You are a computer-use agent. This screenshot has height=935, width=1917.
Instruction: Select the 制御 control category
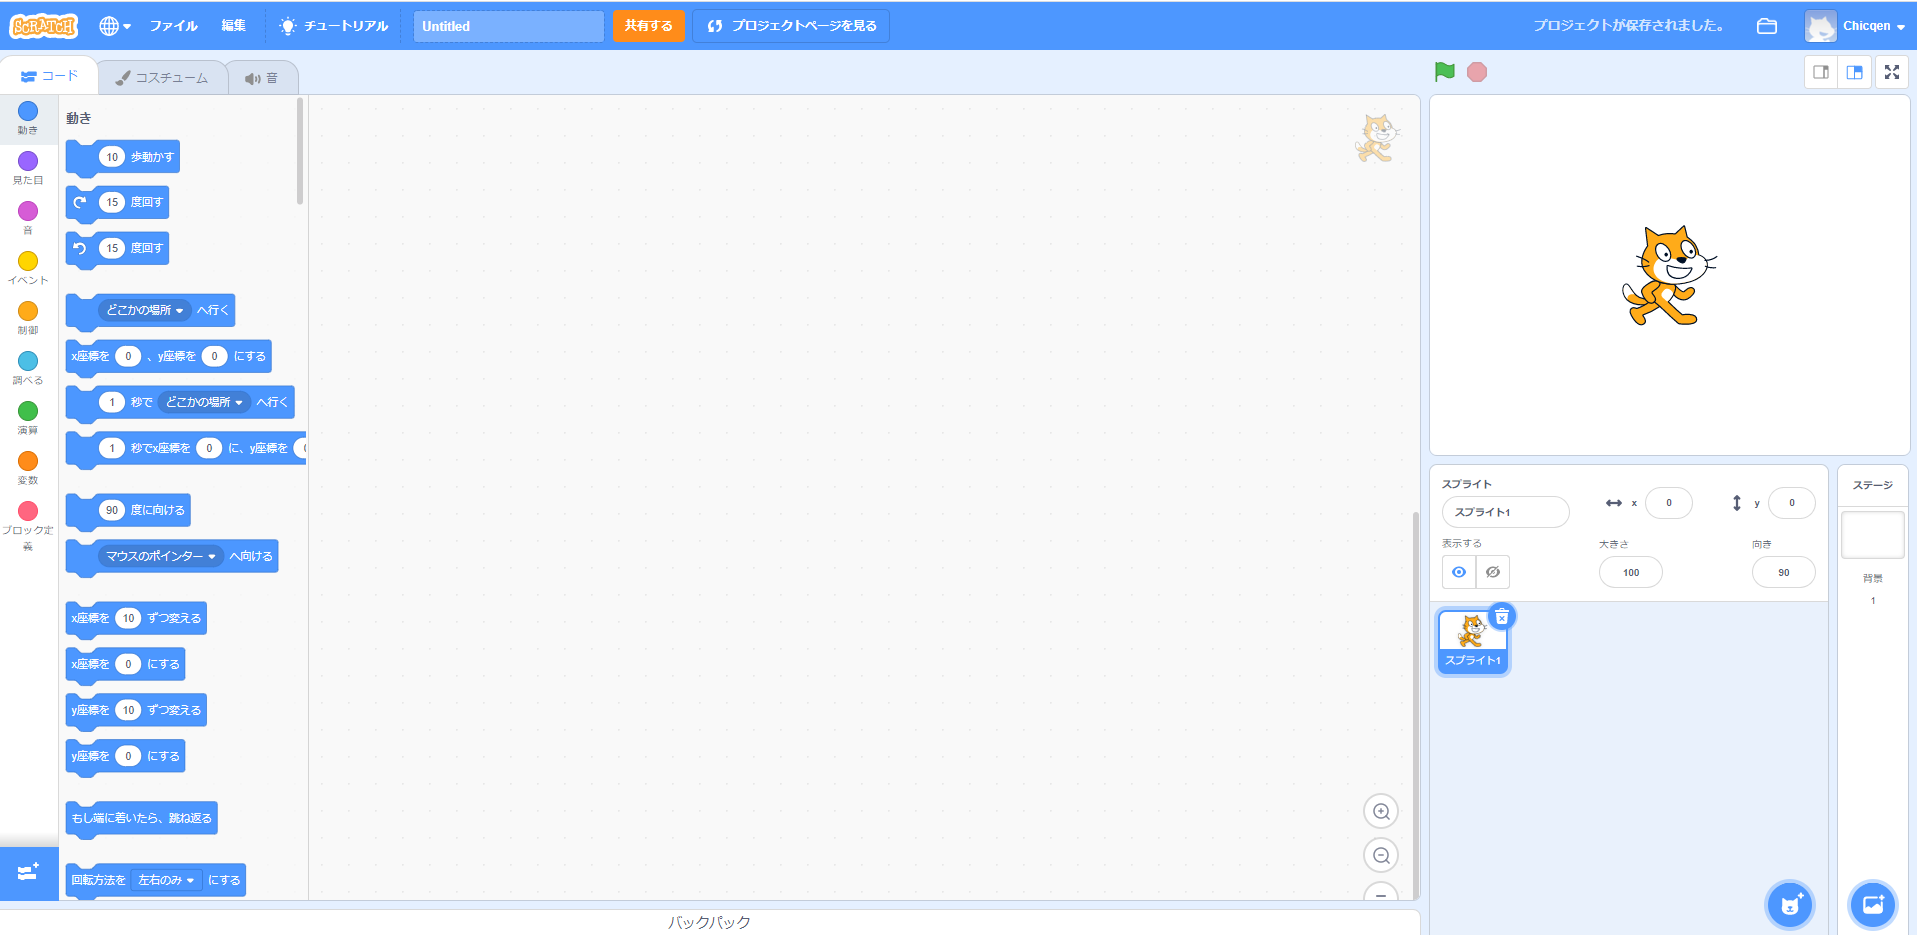pyautogui.click(x=28, y=317)
